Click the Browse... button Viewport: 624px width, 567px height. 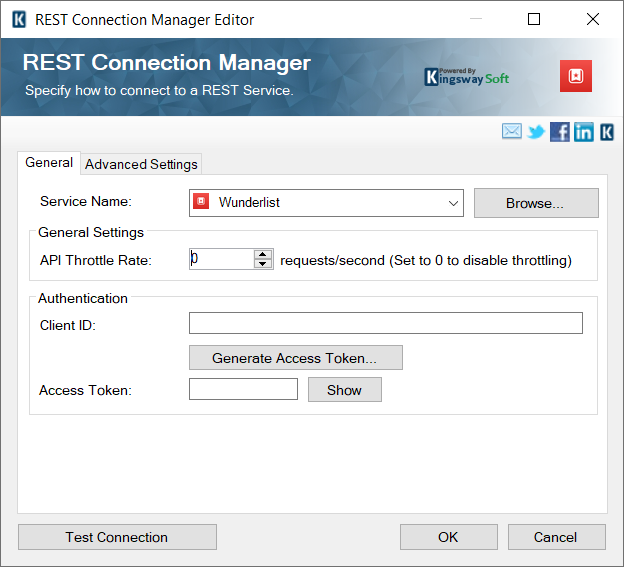[x=536, y=203]
